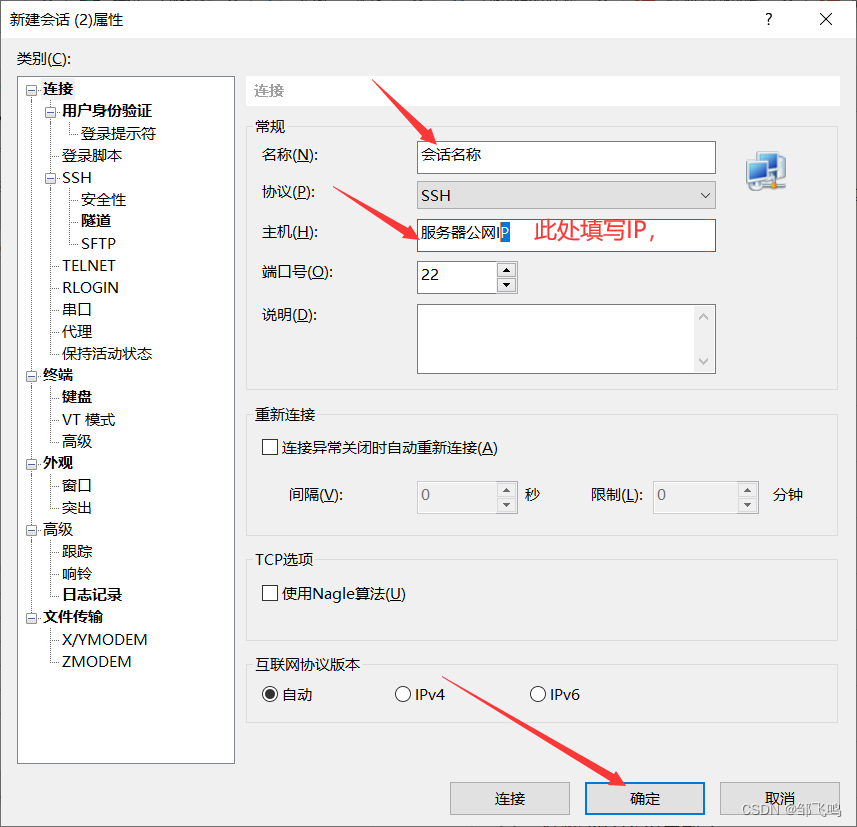Select 突出 under 外观
Screen dimensions: 857x827
point(77,508)
